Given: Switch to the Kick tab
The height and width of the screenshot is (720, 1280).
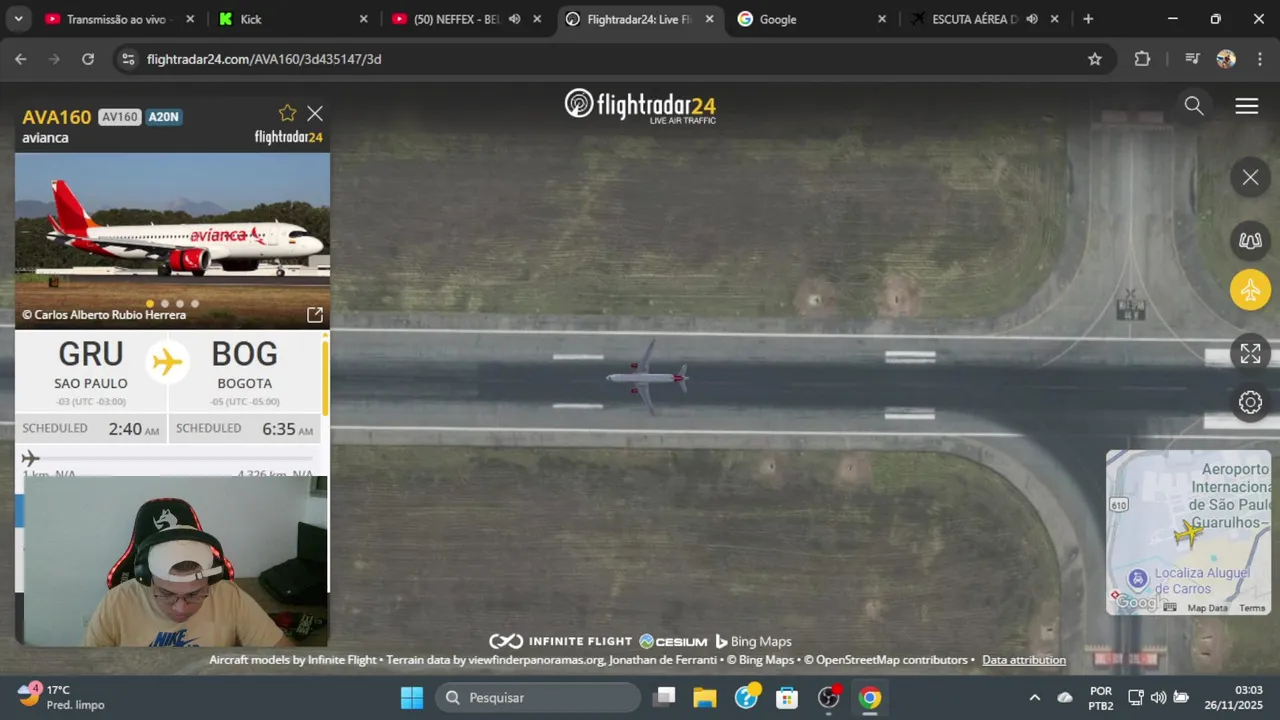Looking at the screenshot, I should (x=293, y=19).
